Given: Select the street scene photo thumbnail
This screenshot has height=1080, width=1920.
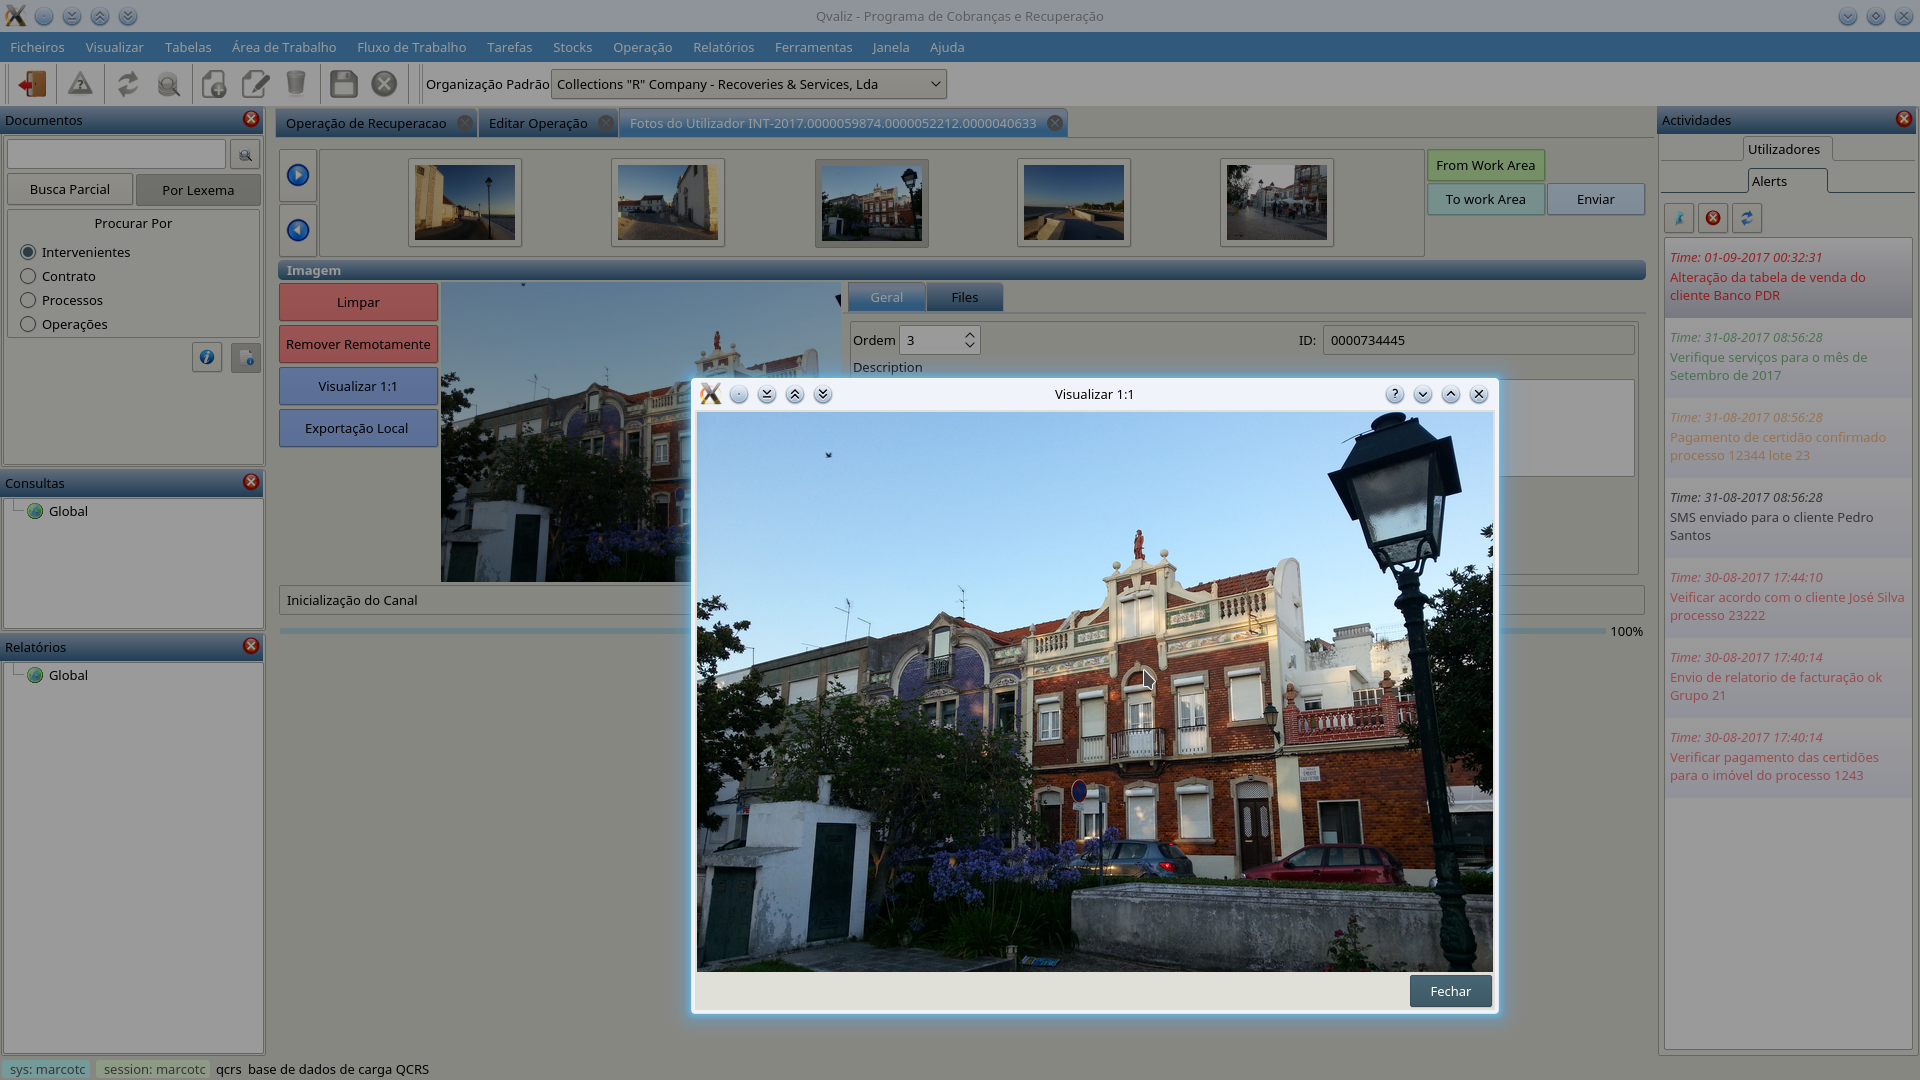Looking at the screenshot, I should 1276,203.
